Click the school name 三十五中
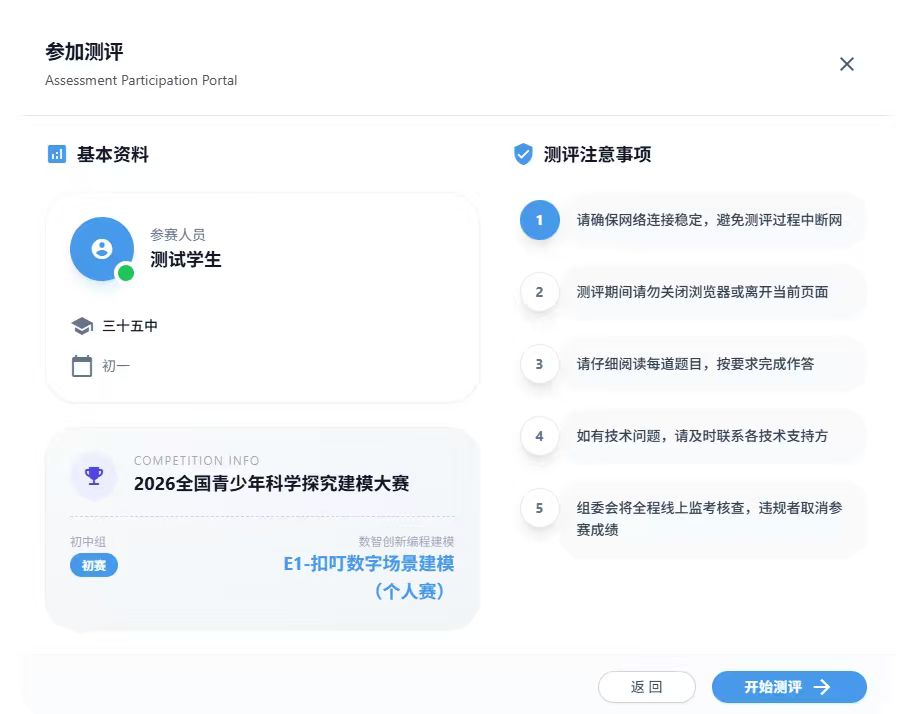The height and width of the screenshot is (714, 911). (x=130, y=326)
